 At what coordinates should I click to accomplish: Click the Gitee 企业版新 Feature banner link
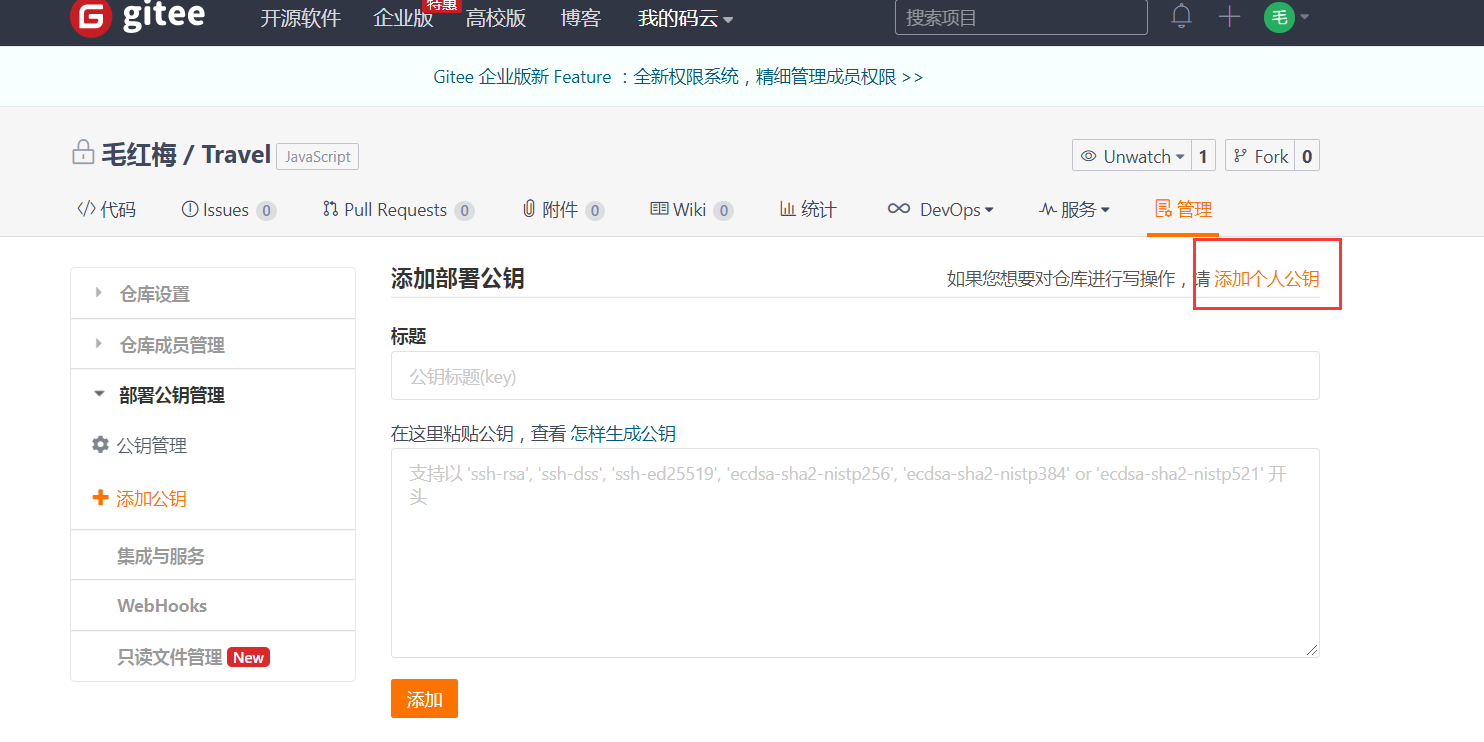point(678,77)
